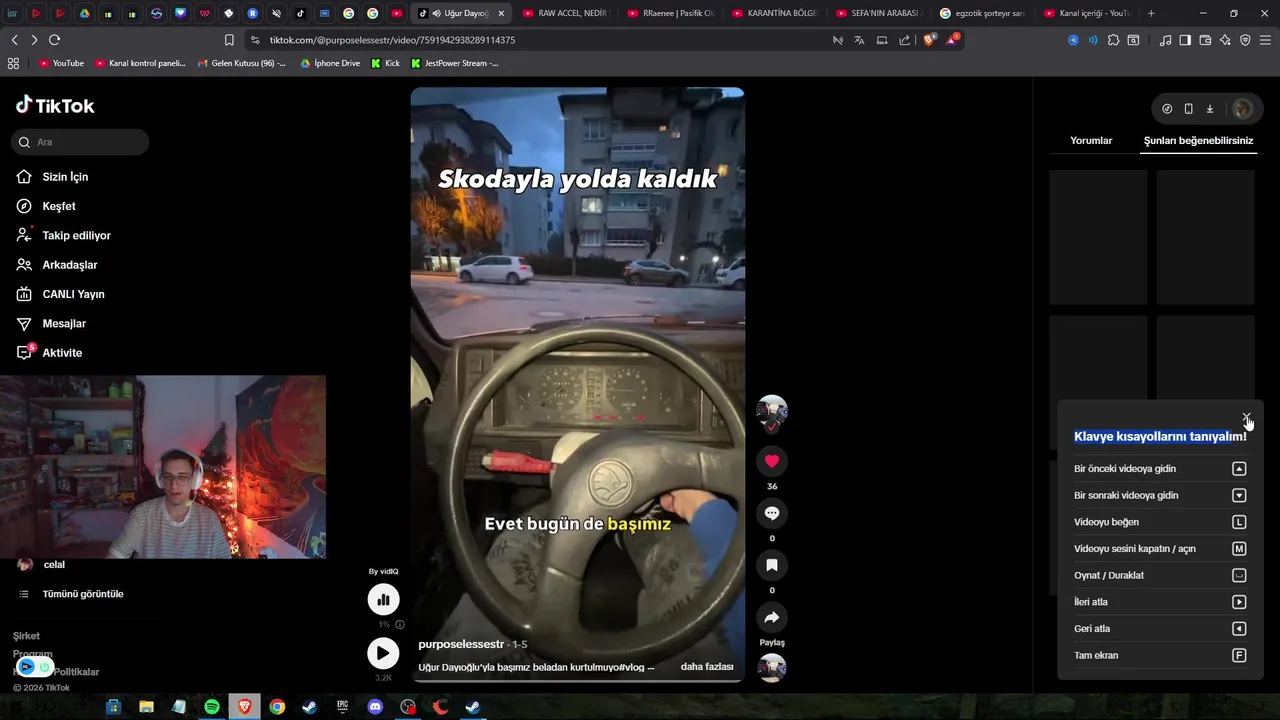Click the compass icon at top right
The image size is (1280, 720).
[x=1167, y=109]
